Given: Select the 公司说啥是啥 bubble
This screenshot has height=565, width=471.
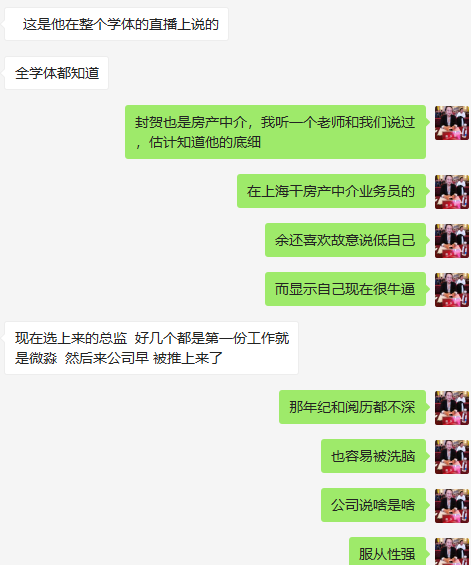Looking at the screenshot, I should click(x=373, y=505).
